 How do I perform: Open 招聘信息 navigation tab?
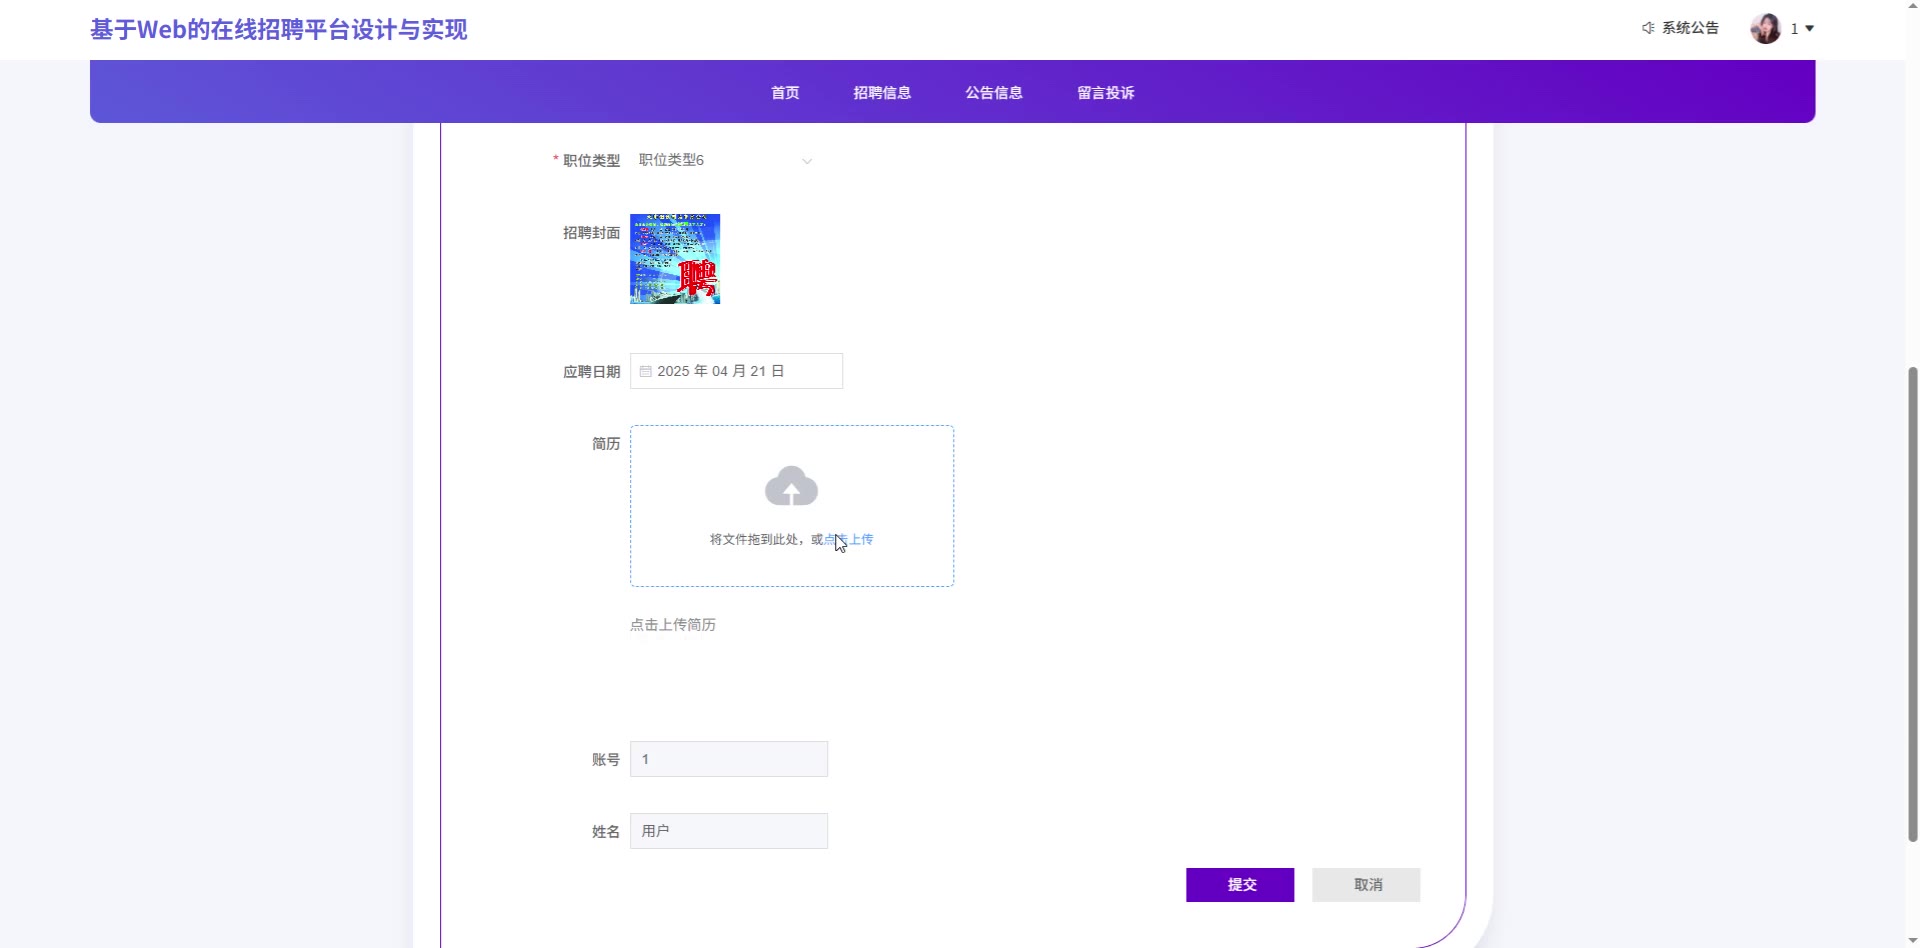coord(882,93)
